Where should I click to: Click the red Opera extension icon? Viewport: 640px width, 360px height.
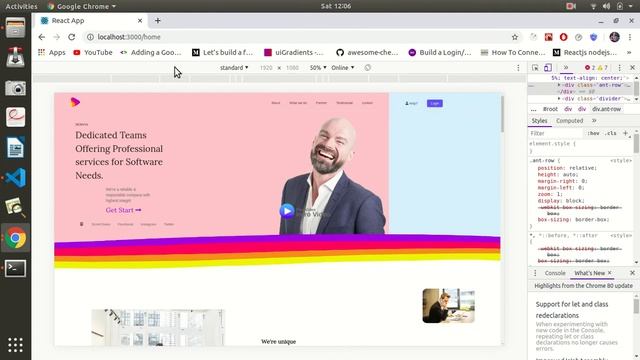[x=563, y=37]
